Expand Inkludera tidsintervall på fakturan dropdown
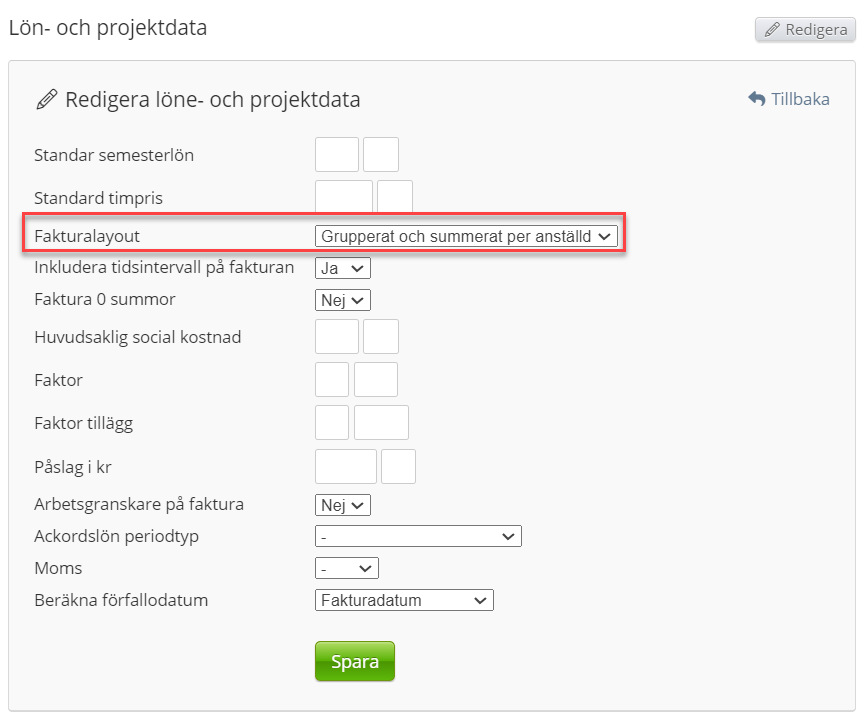This screenshot has width=865, height=721. 343,268
